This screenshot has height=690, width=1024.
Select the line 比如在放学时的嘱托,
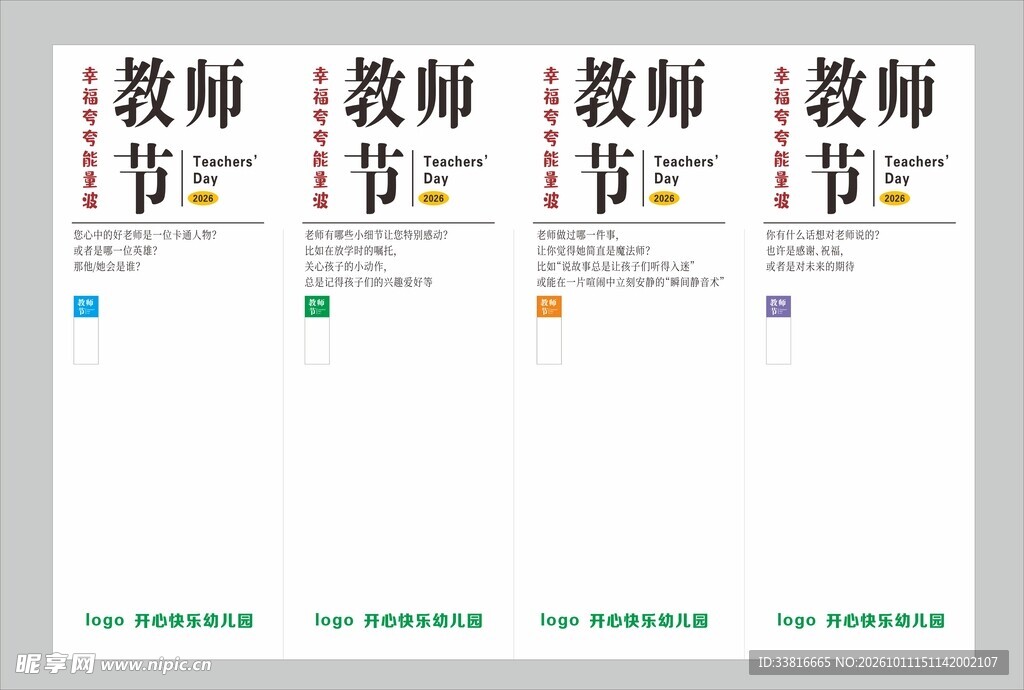pyautogui.click(x=351, y=251)
